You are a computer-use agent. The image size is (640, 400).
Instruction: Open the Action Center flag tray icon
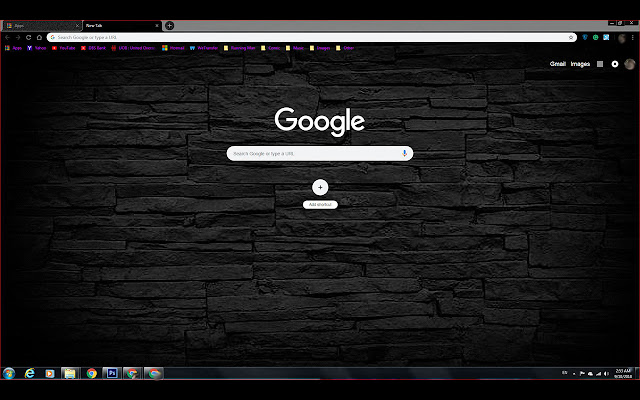click(x=582, y=373)
